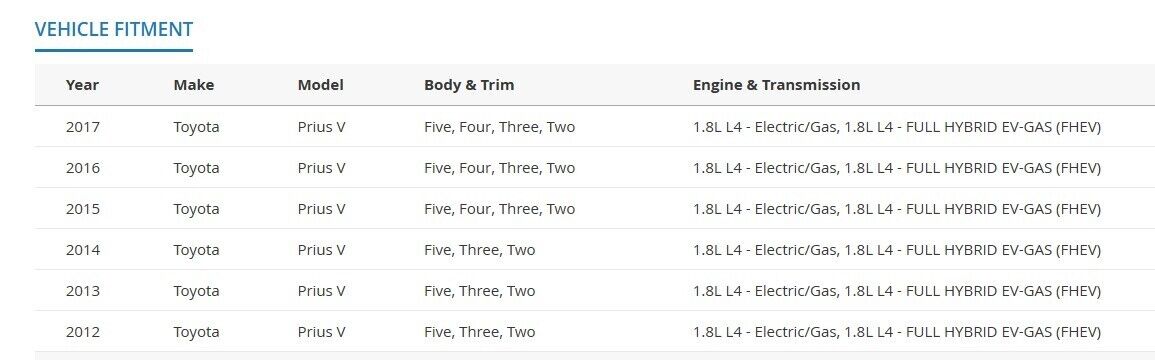Click the 2014 row's Five, Three, Two trim
This screenshot has width=1155, height=360.
480,250
